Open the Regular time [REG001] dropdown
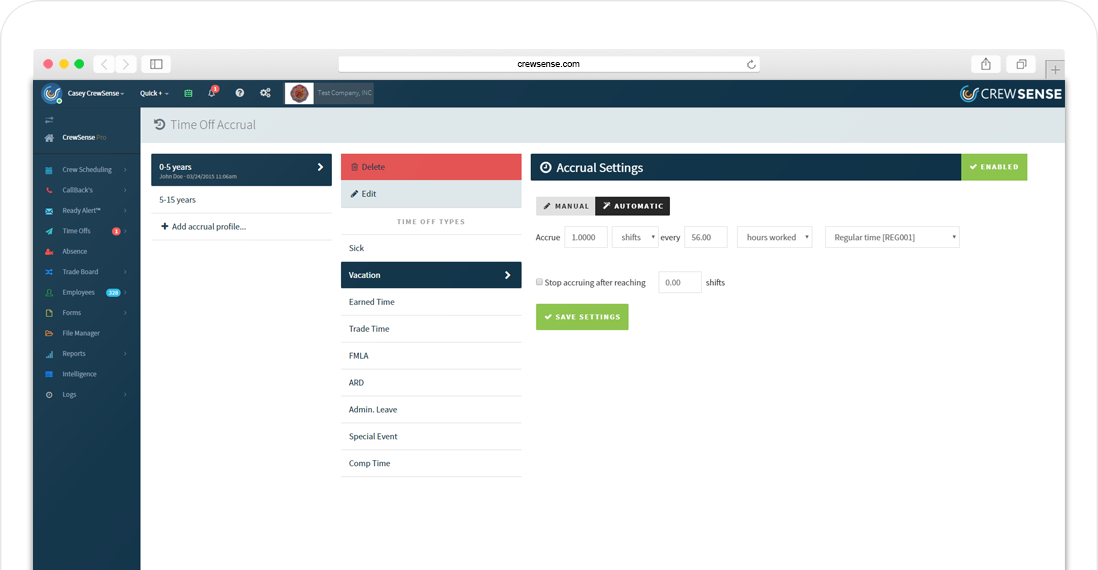Image resolution: width=1098 pixels, height=570 pixels. coord(892,237)
